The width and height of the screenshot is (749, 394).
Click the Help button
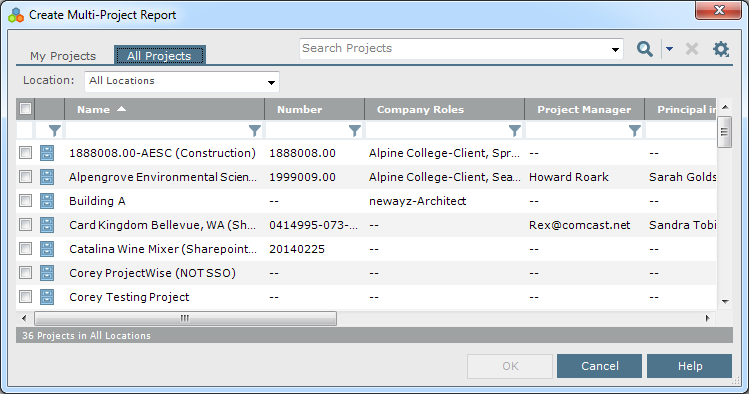tap(690, 366)
